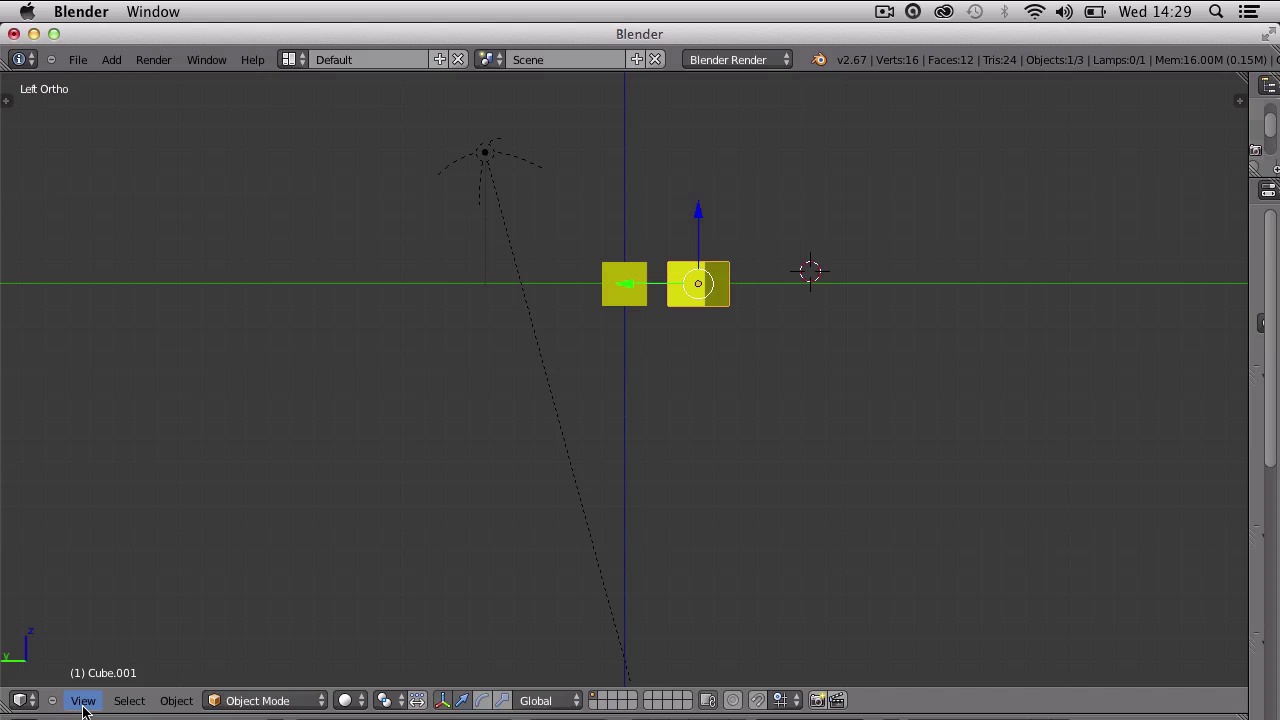The height and width of the screenshot is (720, 1280).
Task: Expand the viewport properties panel plus
Action: (1240, 100)
